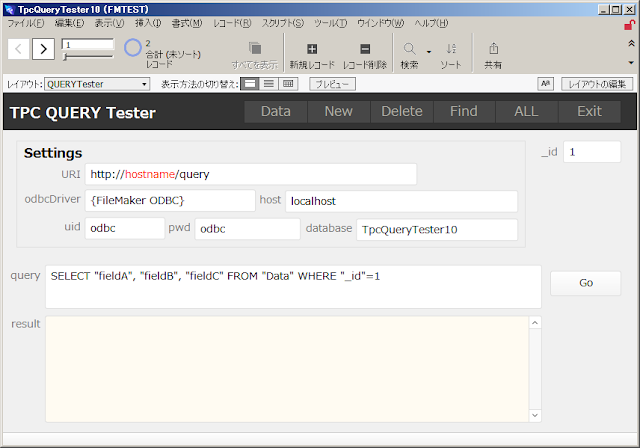Click the ALL button in header
The width and height of the screenshot is (640, 448).
tap(527, 111)
